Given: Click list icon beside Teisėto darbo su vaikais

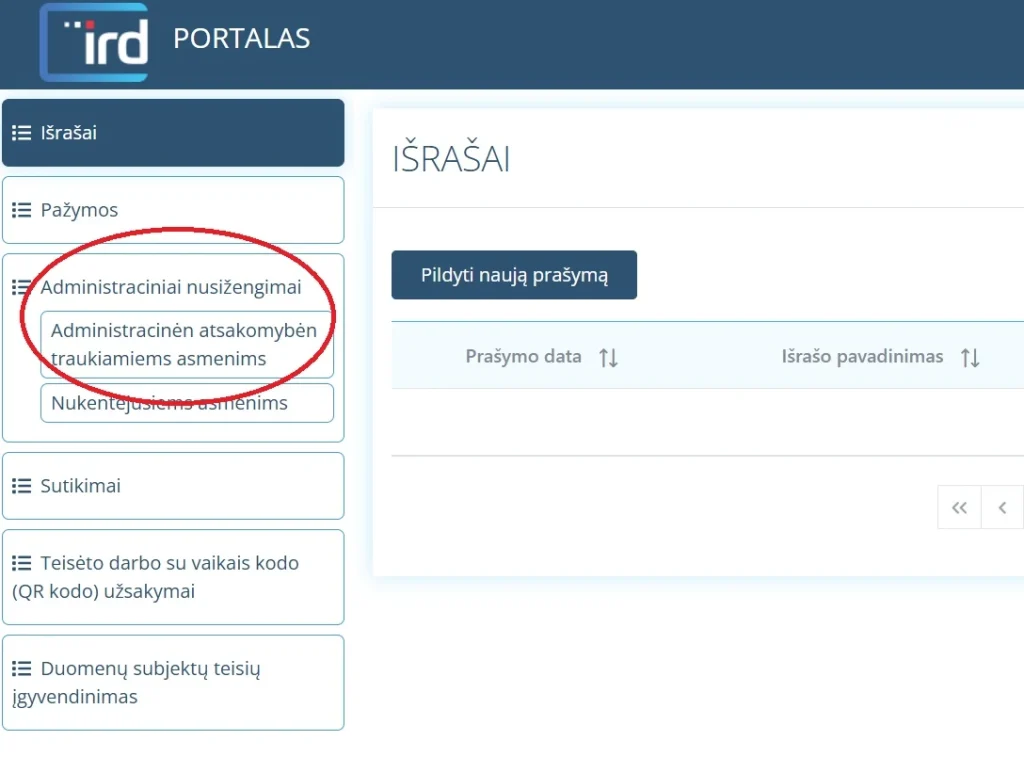Looking at the screenshot, I should (x=21, y=563).
